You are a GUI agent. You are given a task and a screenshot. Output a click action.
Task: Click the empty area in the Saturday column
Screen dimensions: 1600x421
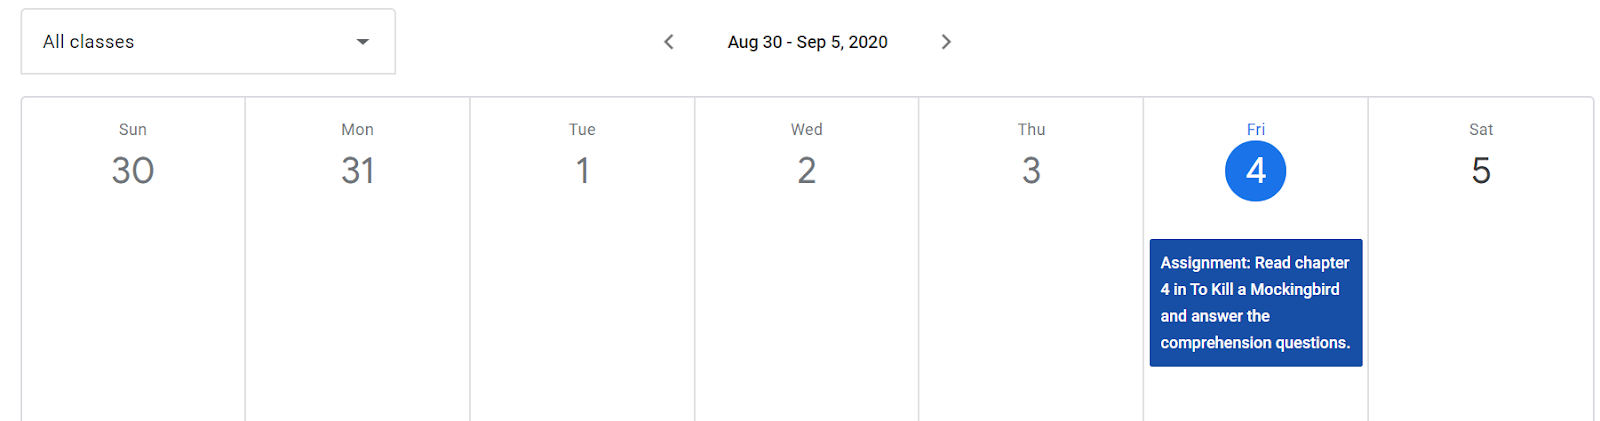1481,310
